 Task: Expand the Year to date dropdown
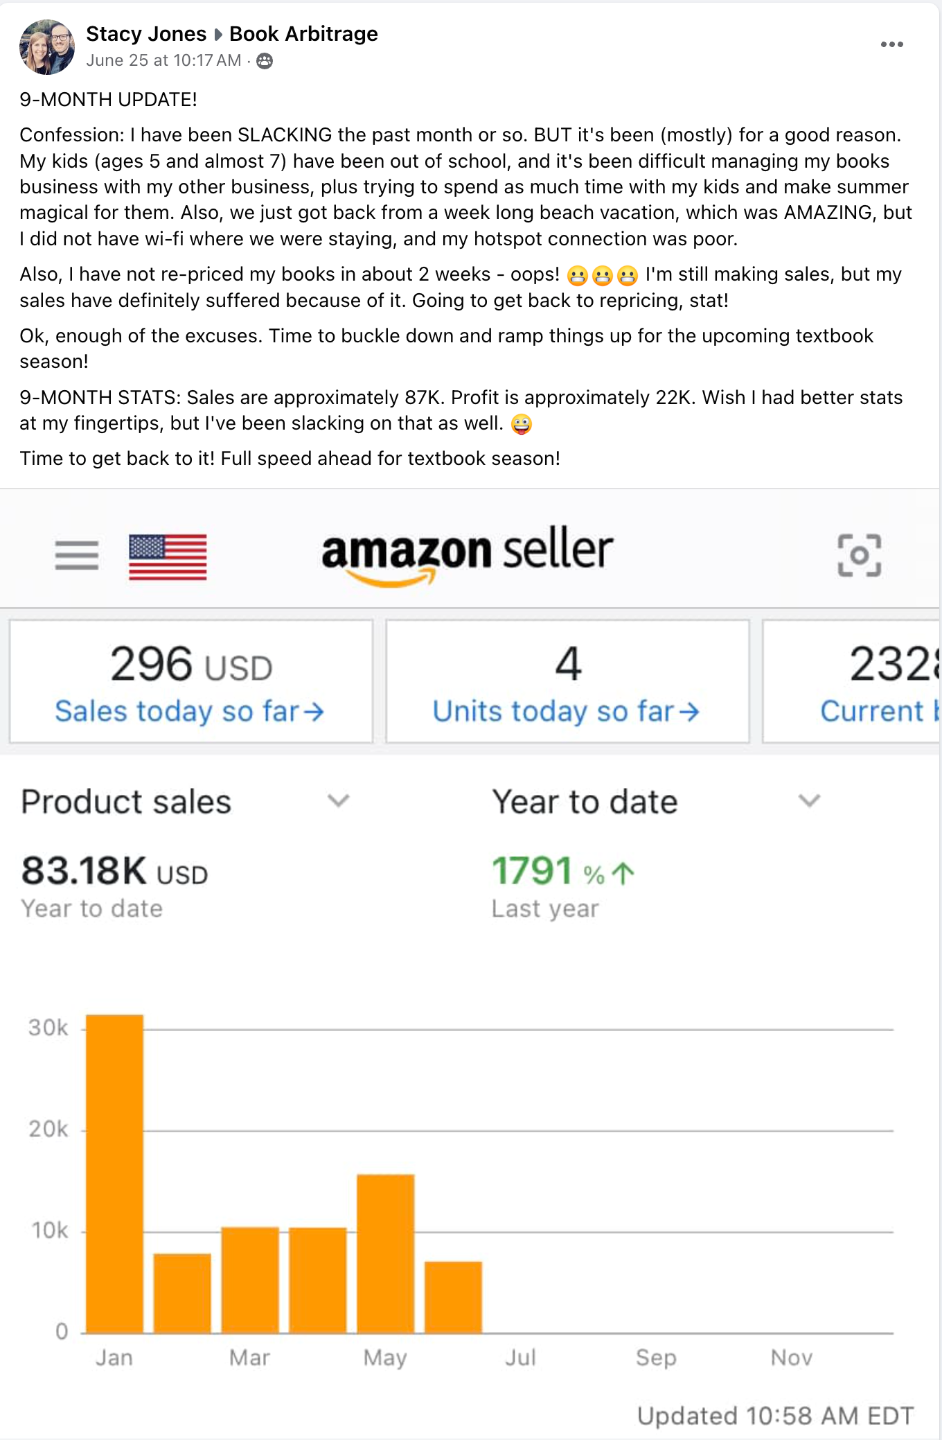point(809,801)
